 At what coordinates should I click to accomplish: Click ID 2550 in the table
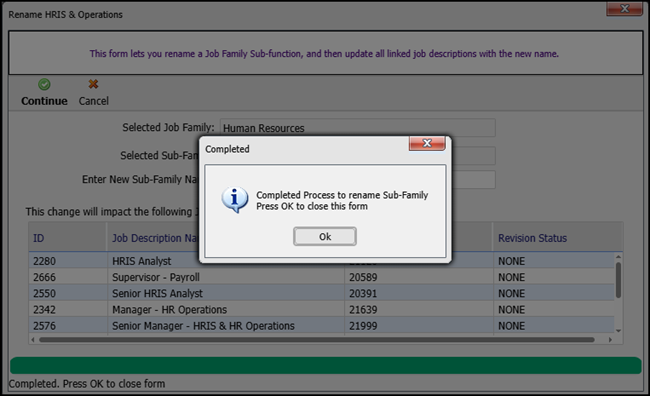[44, 293]
